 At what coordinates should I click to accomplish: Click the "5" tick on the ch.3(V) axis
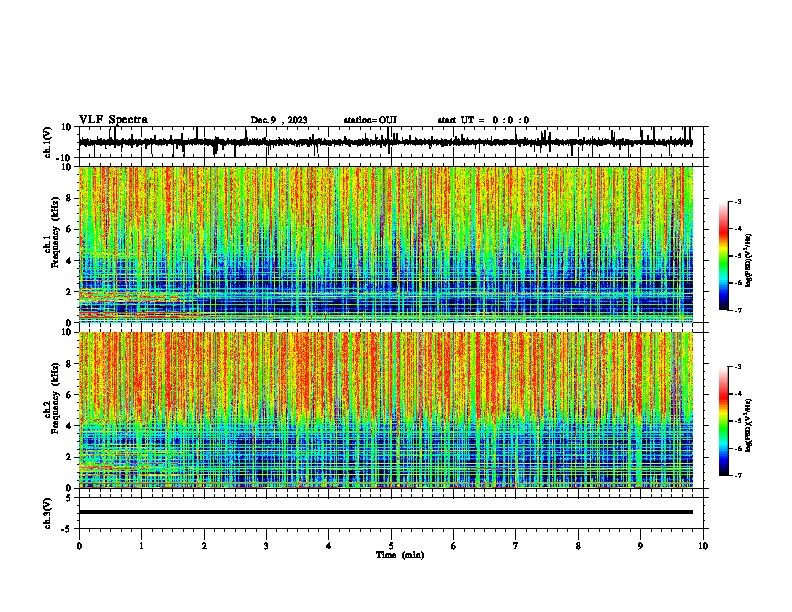point(69,498)
